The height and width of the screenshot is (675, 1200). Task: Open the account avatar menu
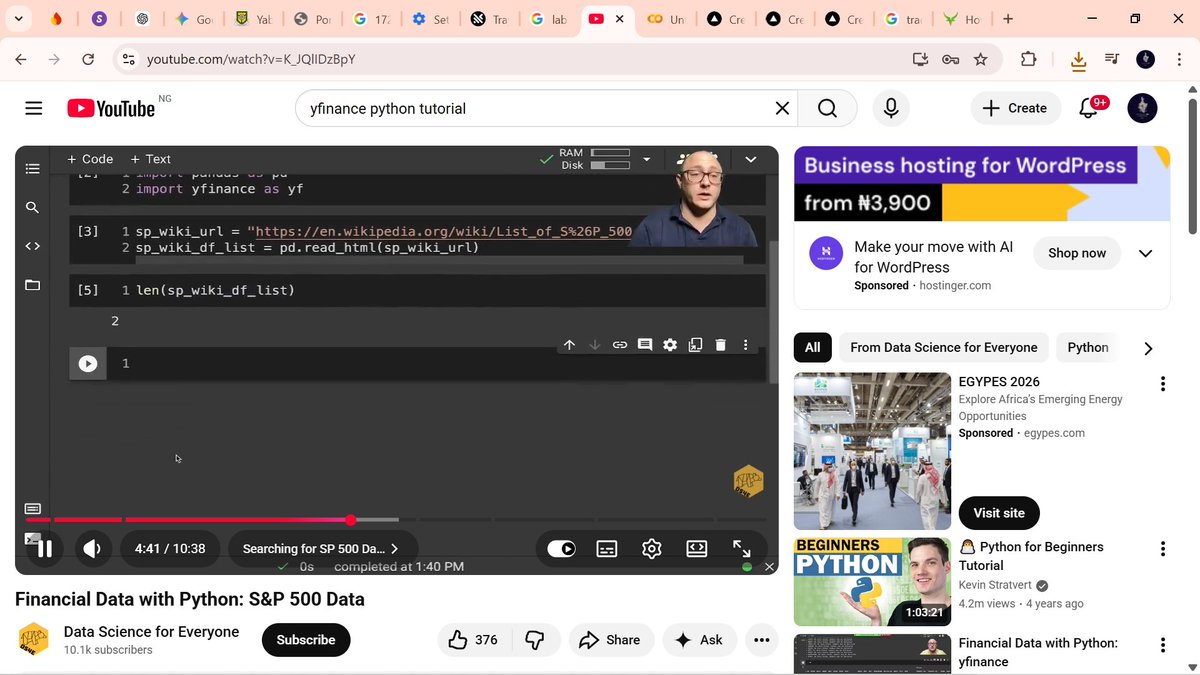coord(1142,108)
